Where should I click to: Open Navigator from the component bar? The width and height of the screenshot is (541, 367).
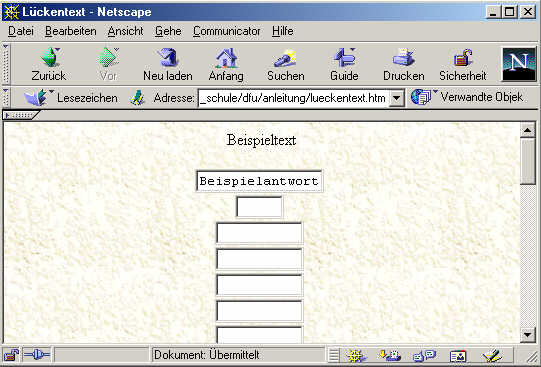tap(355, 356)
